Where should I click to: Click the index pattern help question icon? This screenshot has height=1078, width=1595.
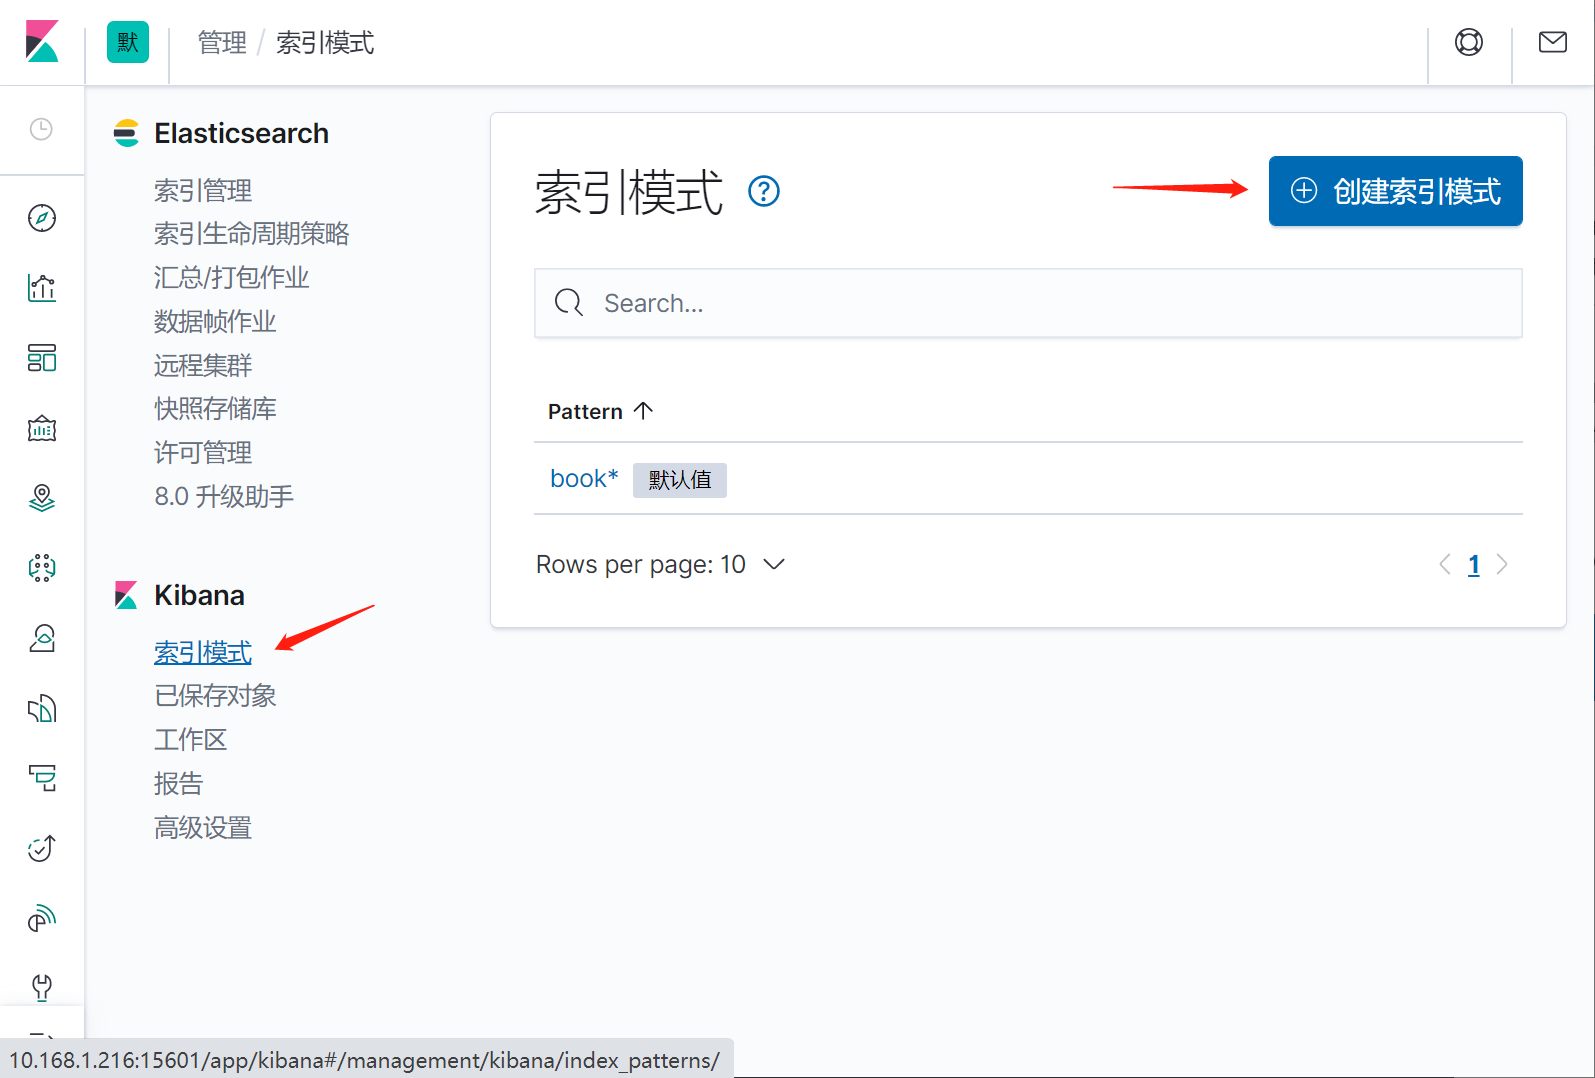point(764,191)
